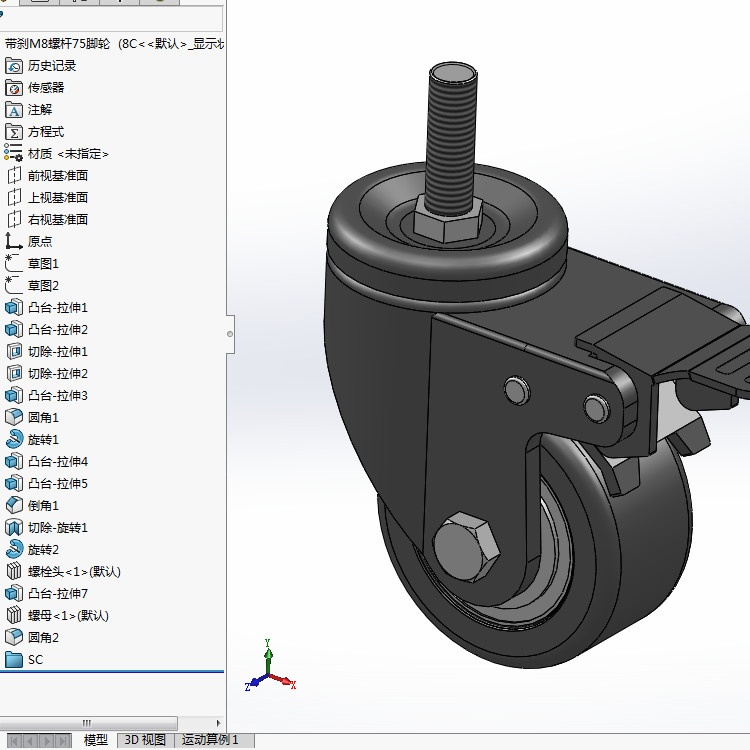Select the 凸台-拉伸7 feature label
Image resolution: width=750 pixels, height=750 pixels.
pyautogui.click(x=58, y=594)
